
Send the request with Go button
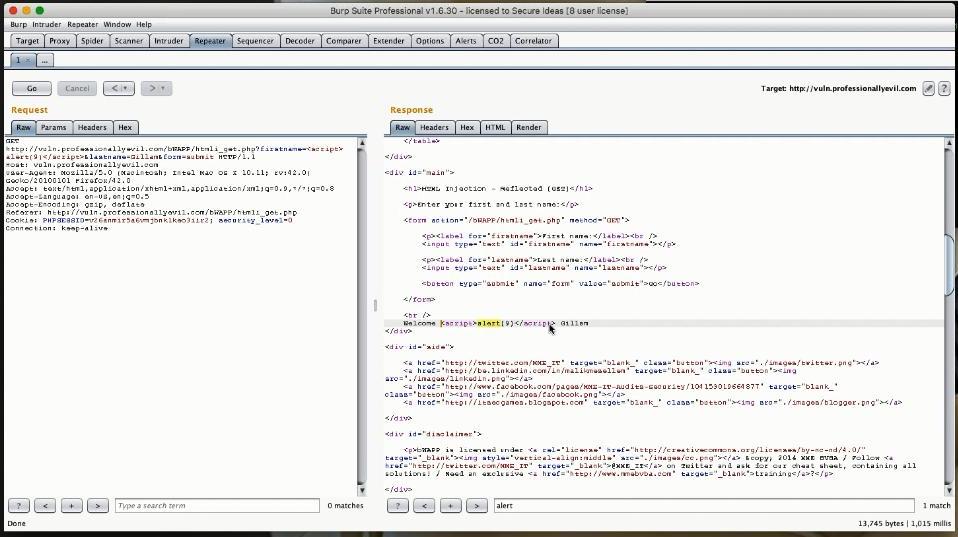click(x=32, y=89)
